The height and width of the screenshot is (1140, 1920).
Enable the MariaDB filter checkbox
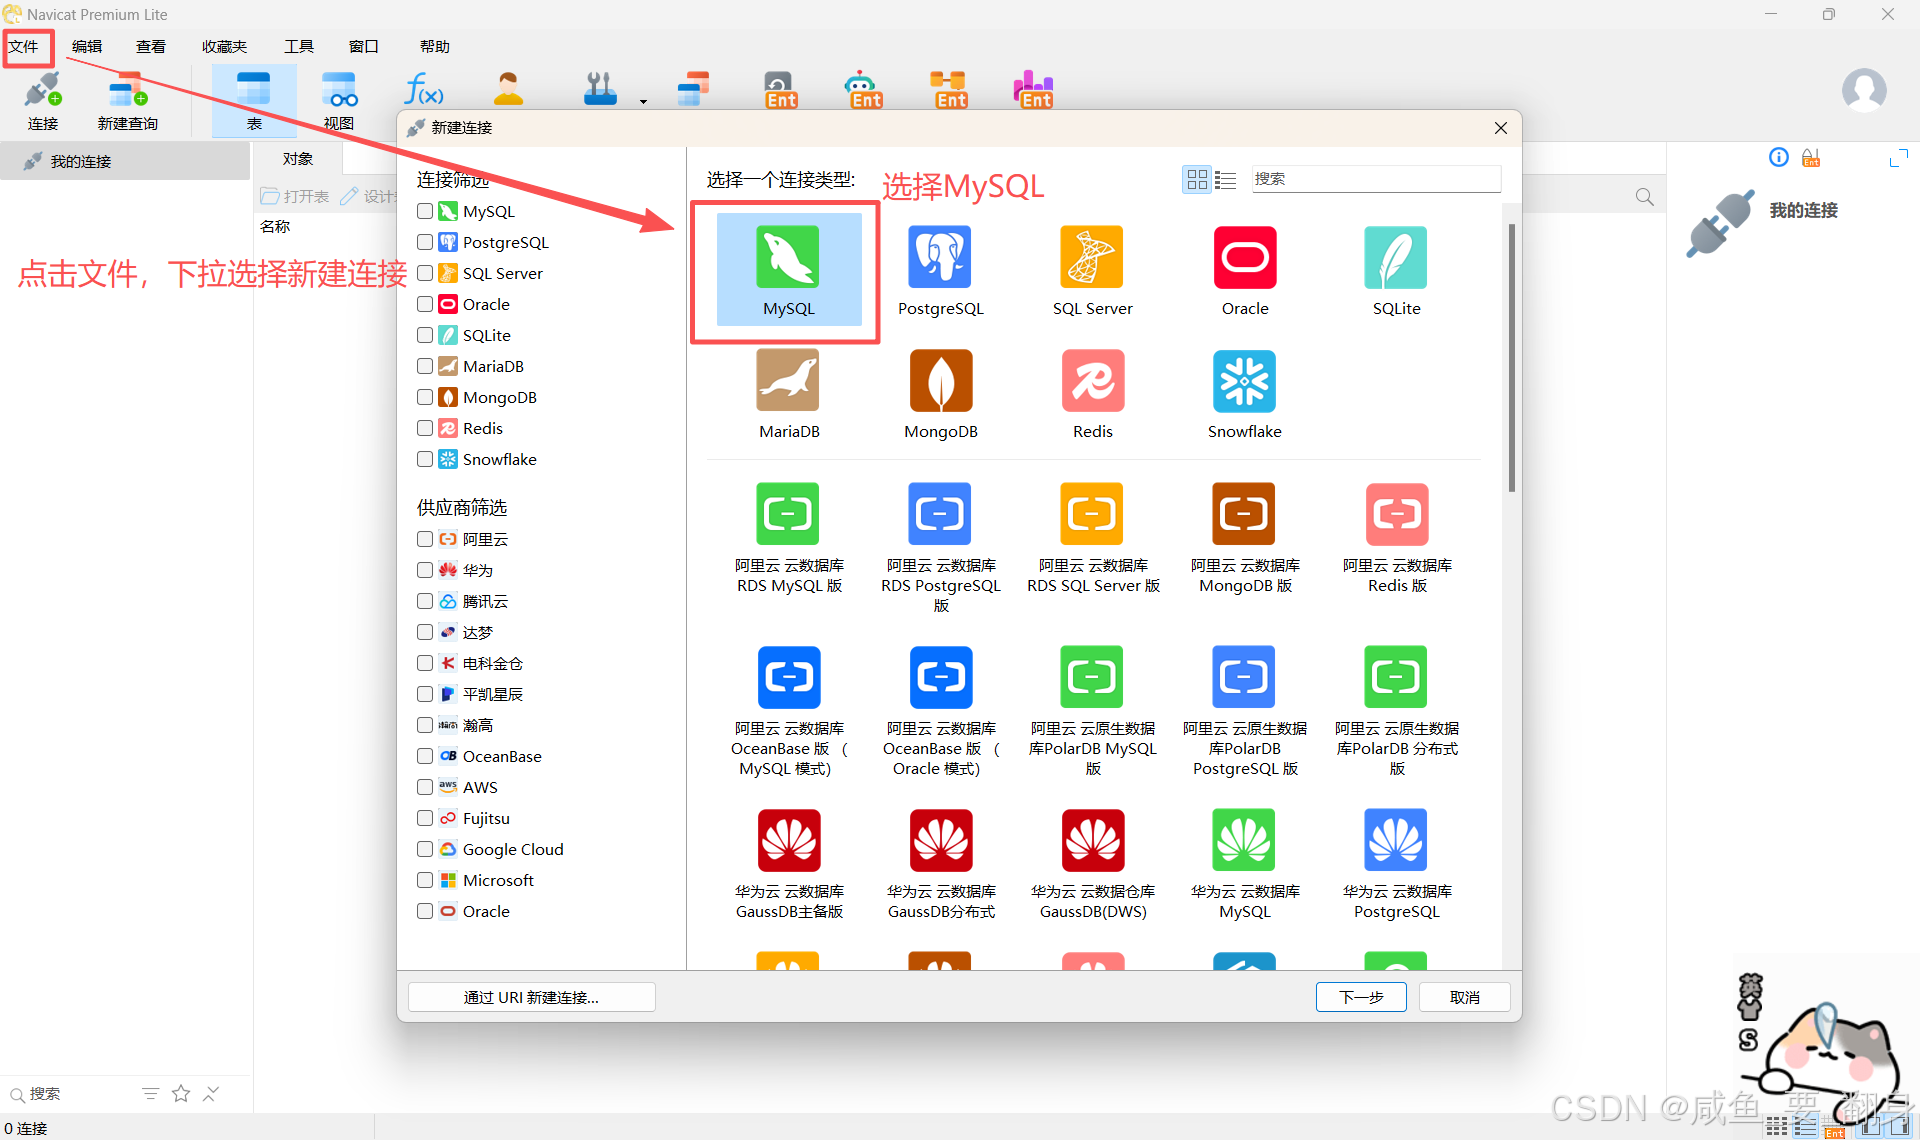click(425, 366)
